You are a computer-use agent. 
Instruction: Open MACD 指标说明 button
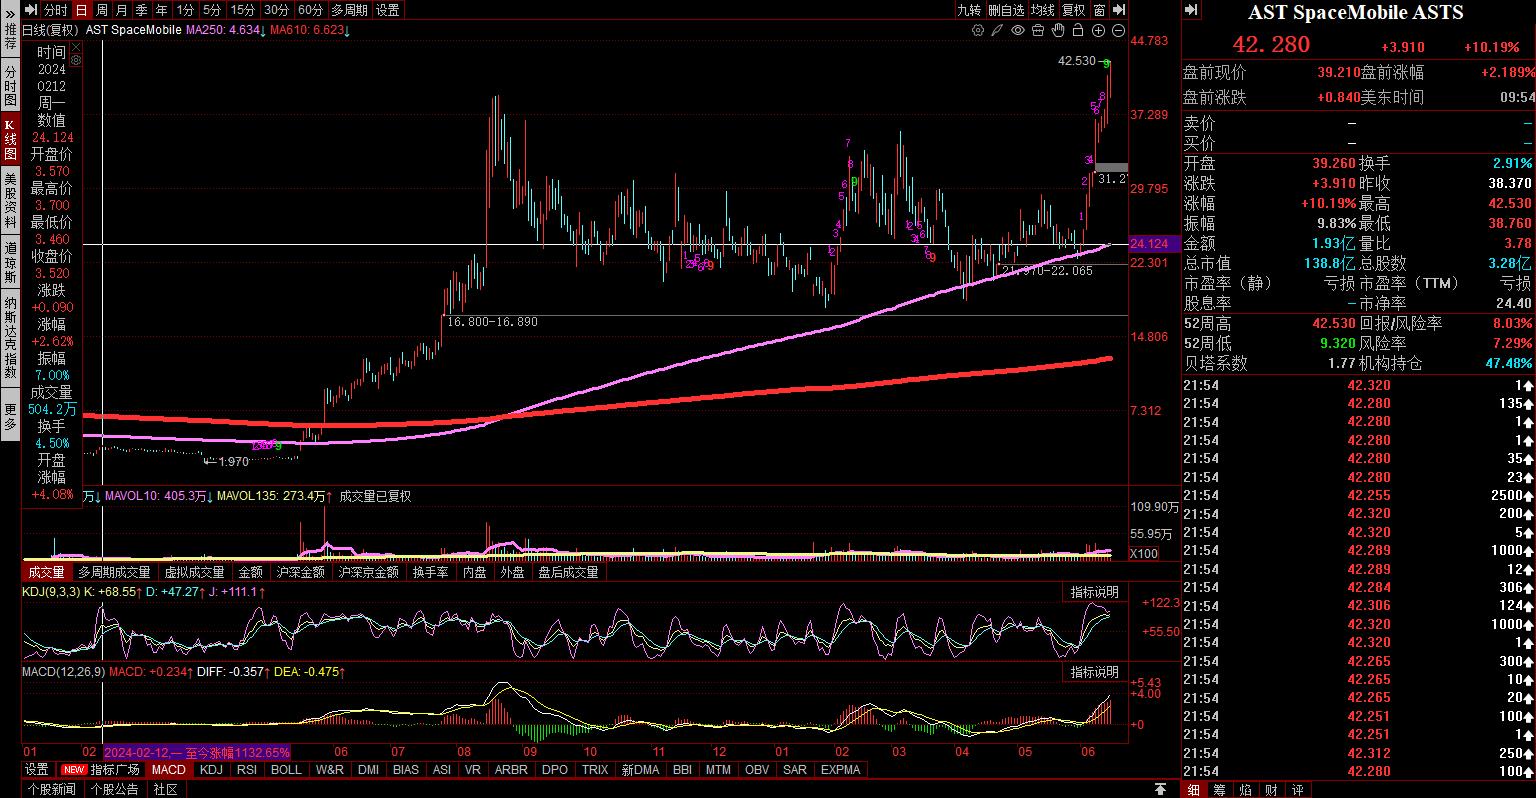coord(1095,672)
